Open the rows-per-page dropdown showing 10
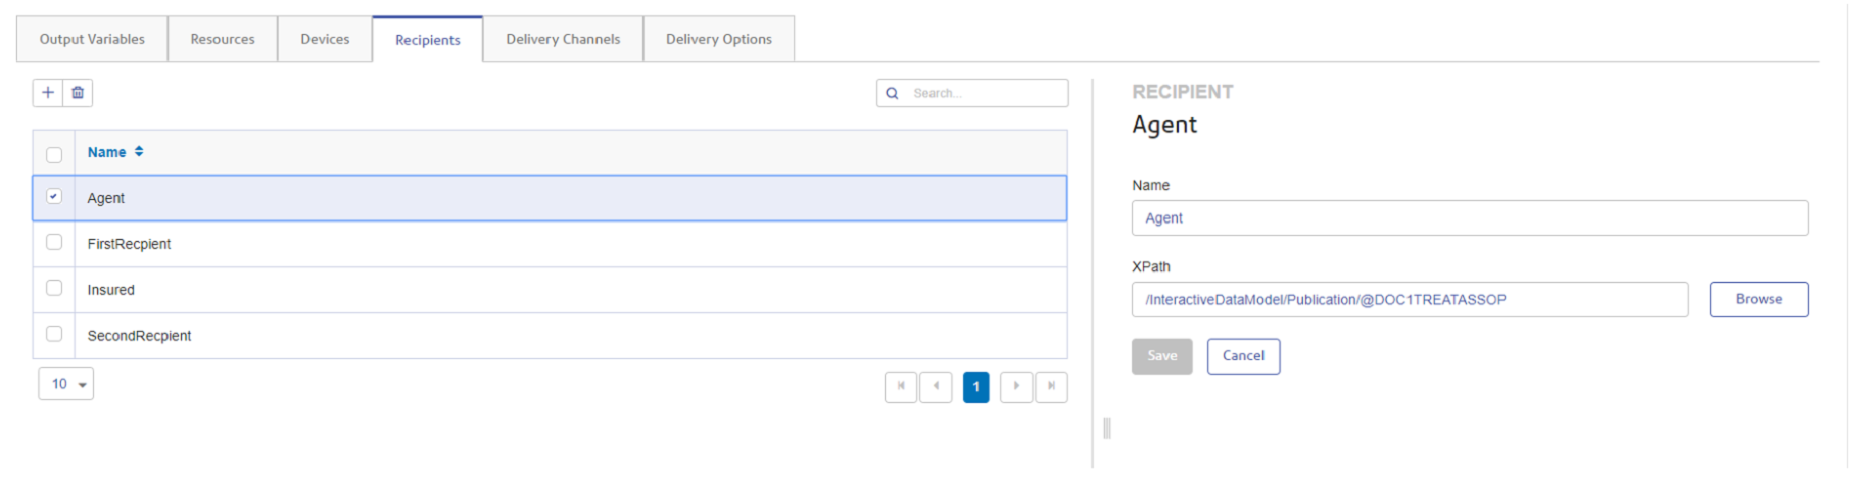Image resolution: width=1860 pixels, height=494 pixels. 66,384
